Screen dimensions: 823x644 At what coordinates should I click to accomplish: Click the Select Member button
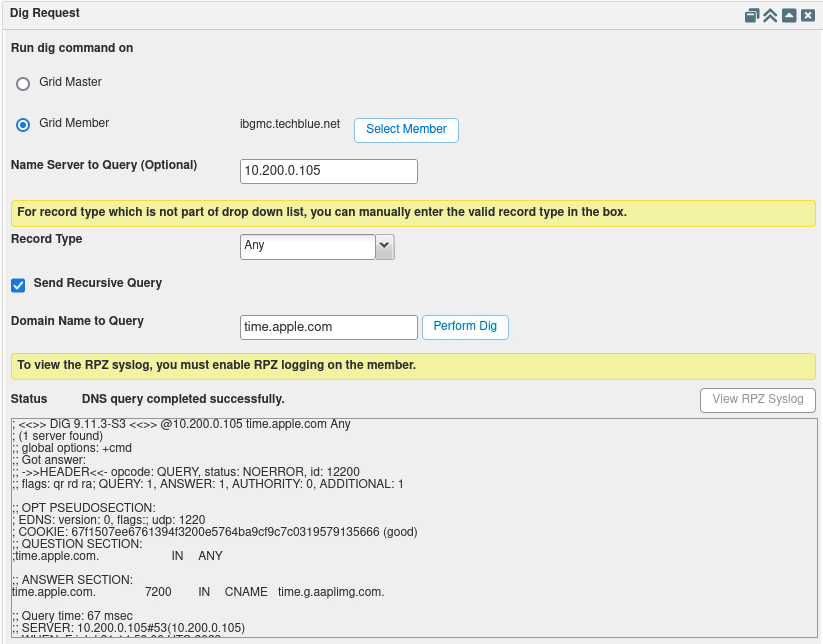[x=406, y=130]
